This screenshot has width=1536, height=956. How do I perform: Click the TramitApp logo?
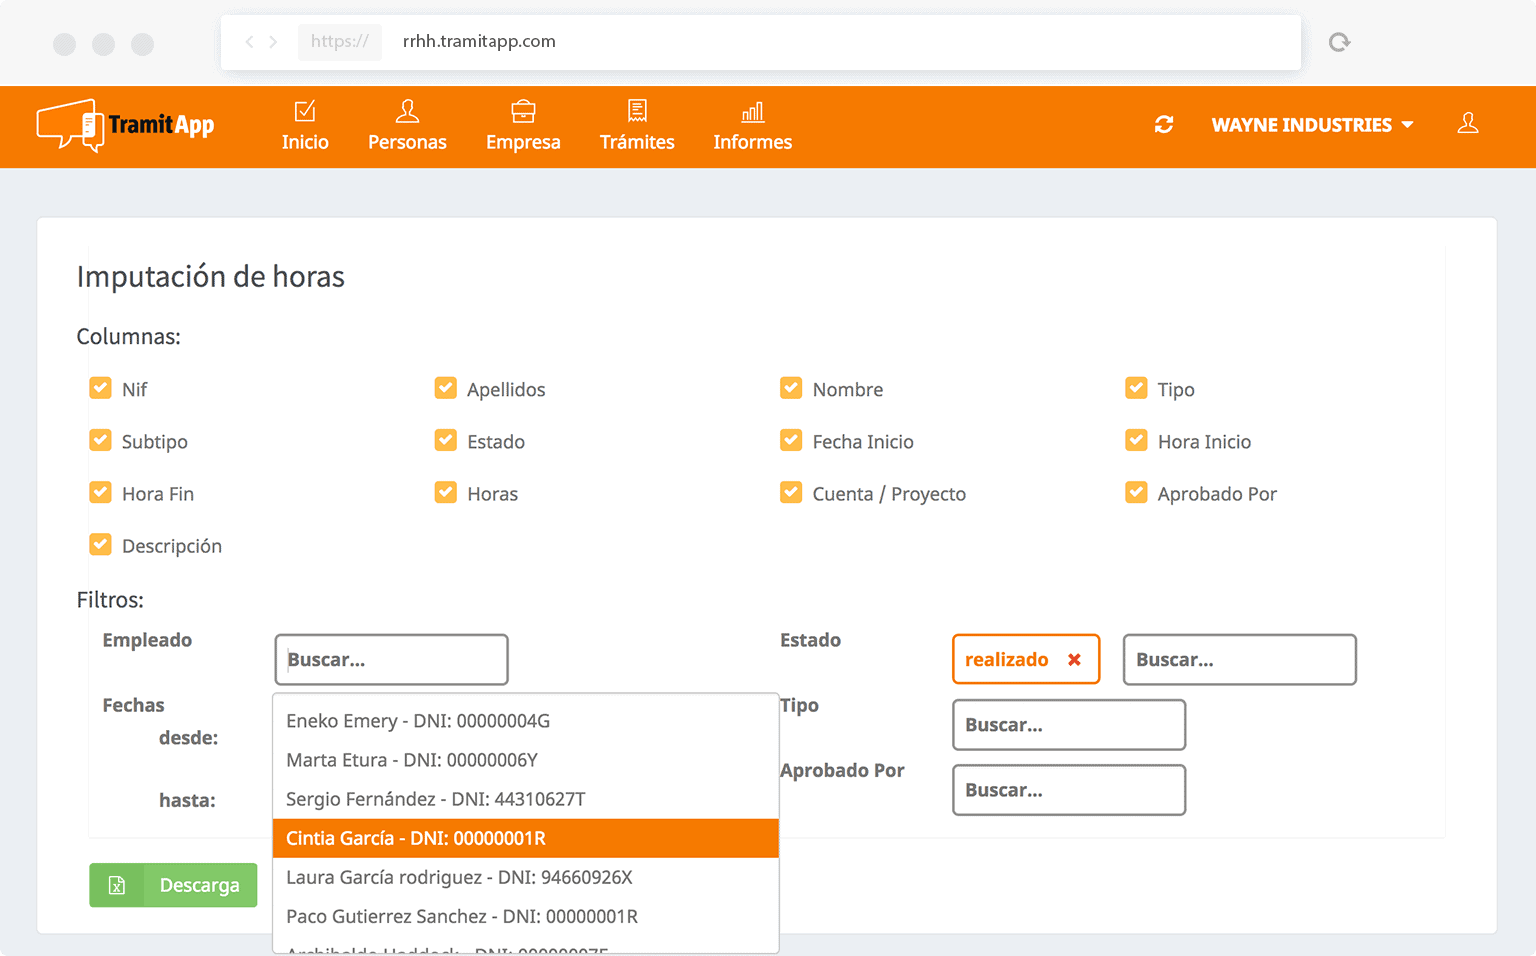pyautogui.click(x=126, y=125)
